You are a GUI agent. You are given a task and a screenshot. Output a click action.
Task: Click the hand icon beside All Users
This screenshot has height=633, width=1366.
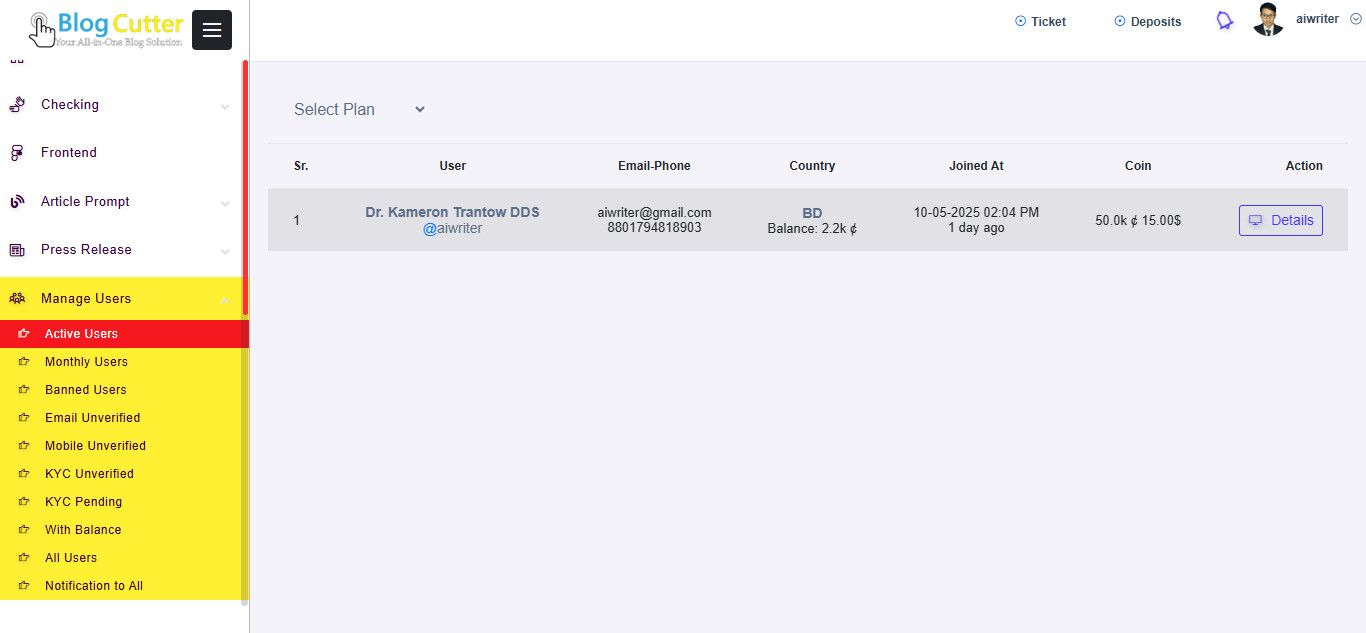click(24, 558)
